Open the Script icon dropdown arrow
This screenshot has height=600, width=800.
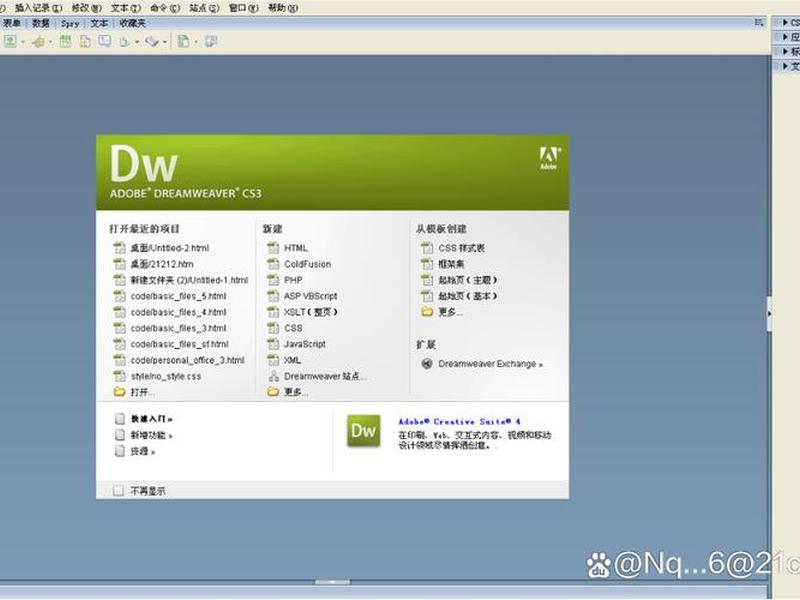pyautogui.click(x=164, y=42)
